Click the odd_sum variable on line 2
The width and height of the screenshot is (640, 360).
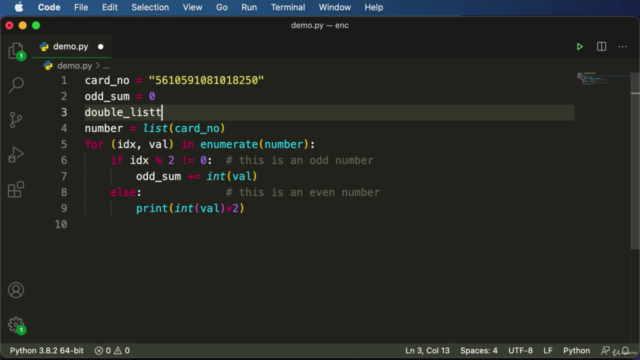click(107, 97)
